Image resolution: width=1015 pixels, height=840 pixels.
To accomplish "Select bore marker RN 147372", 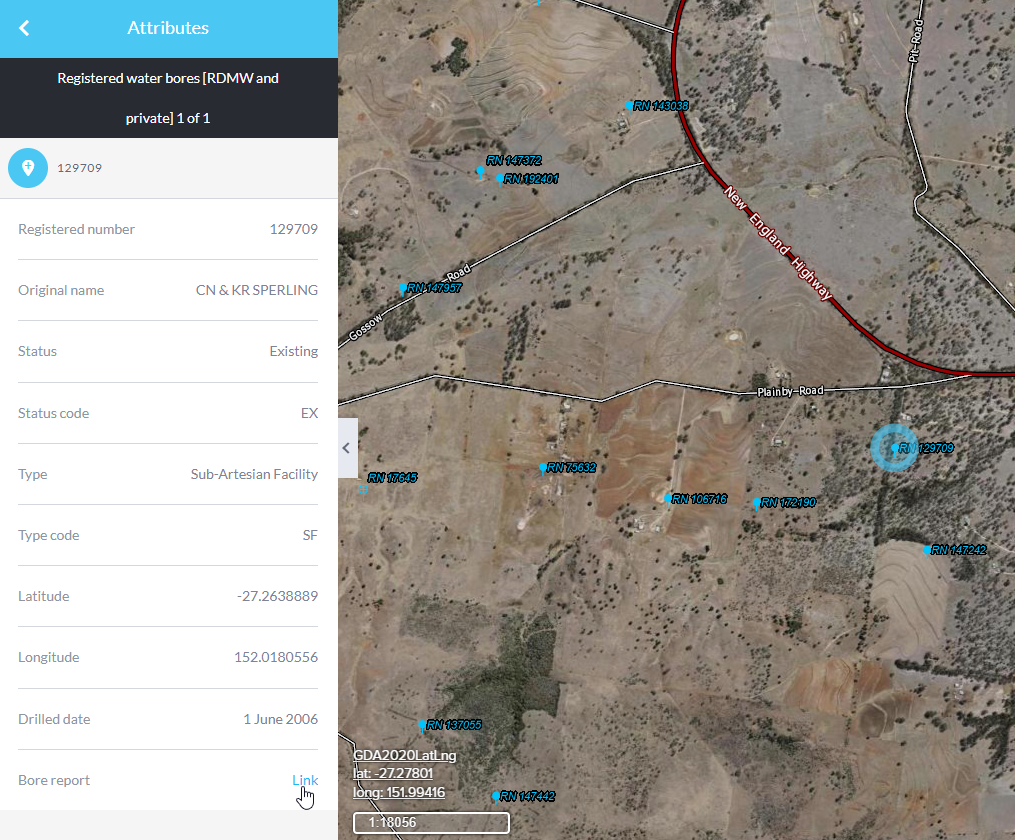I will pyautogui.click(x=481, y=171).
